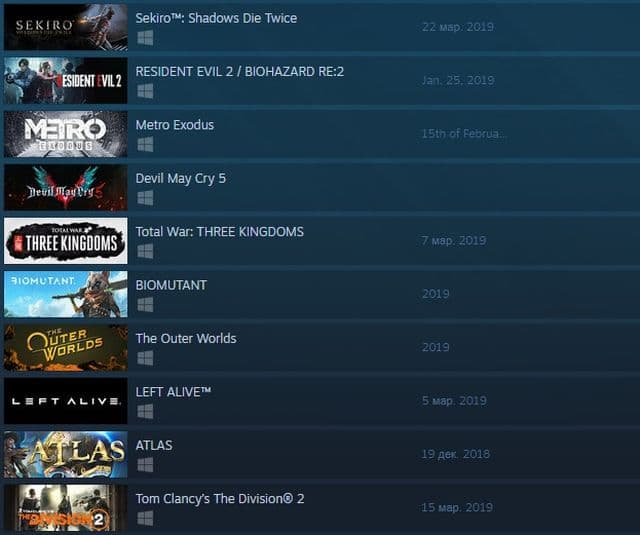Click the Windows platform icon under BIOMUTANT
The height and width of the screenshot is (535, 640).
[x=145, y=305]
